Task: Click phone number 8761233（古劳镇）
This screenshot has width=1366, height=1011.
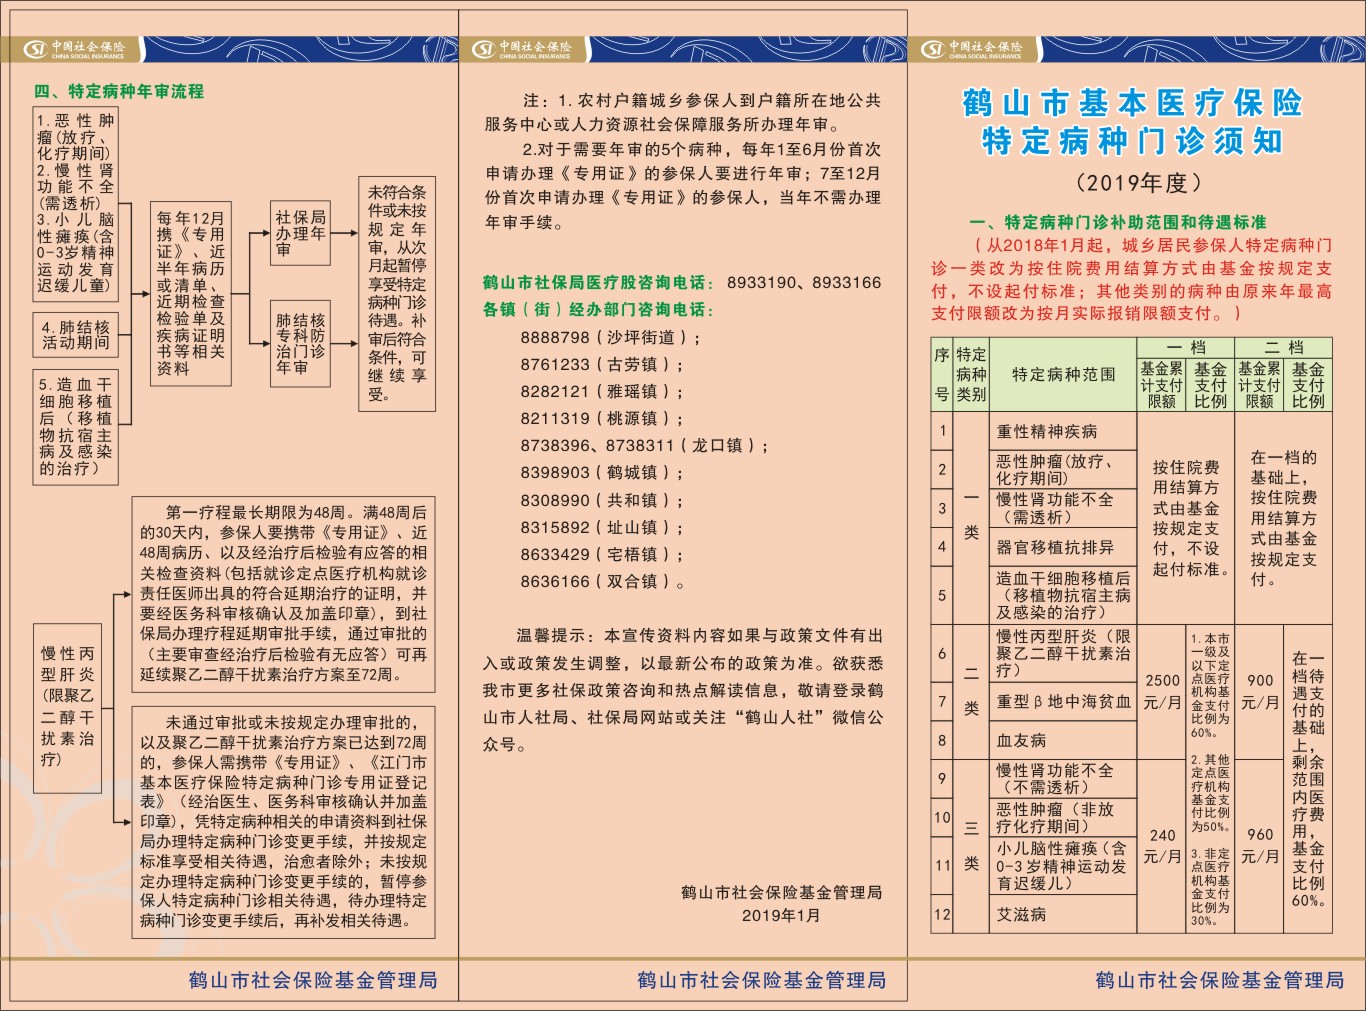Action: [602, 364]
